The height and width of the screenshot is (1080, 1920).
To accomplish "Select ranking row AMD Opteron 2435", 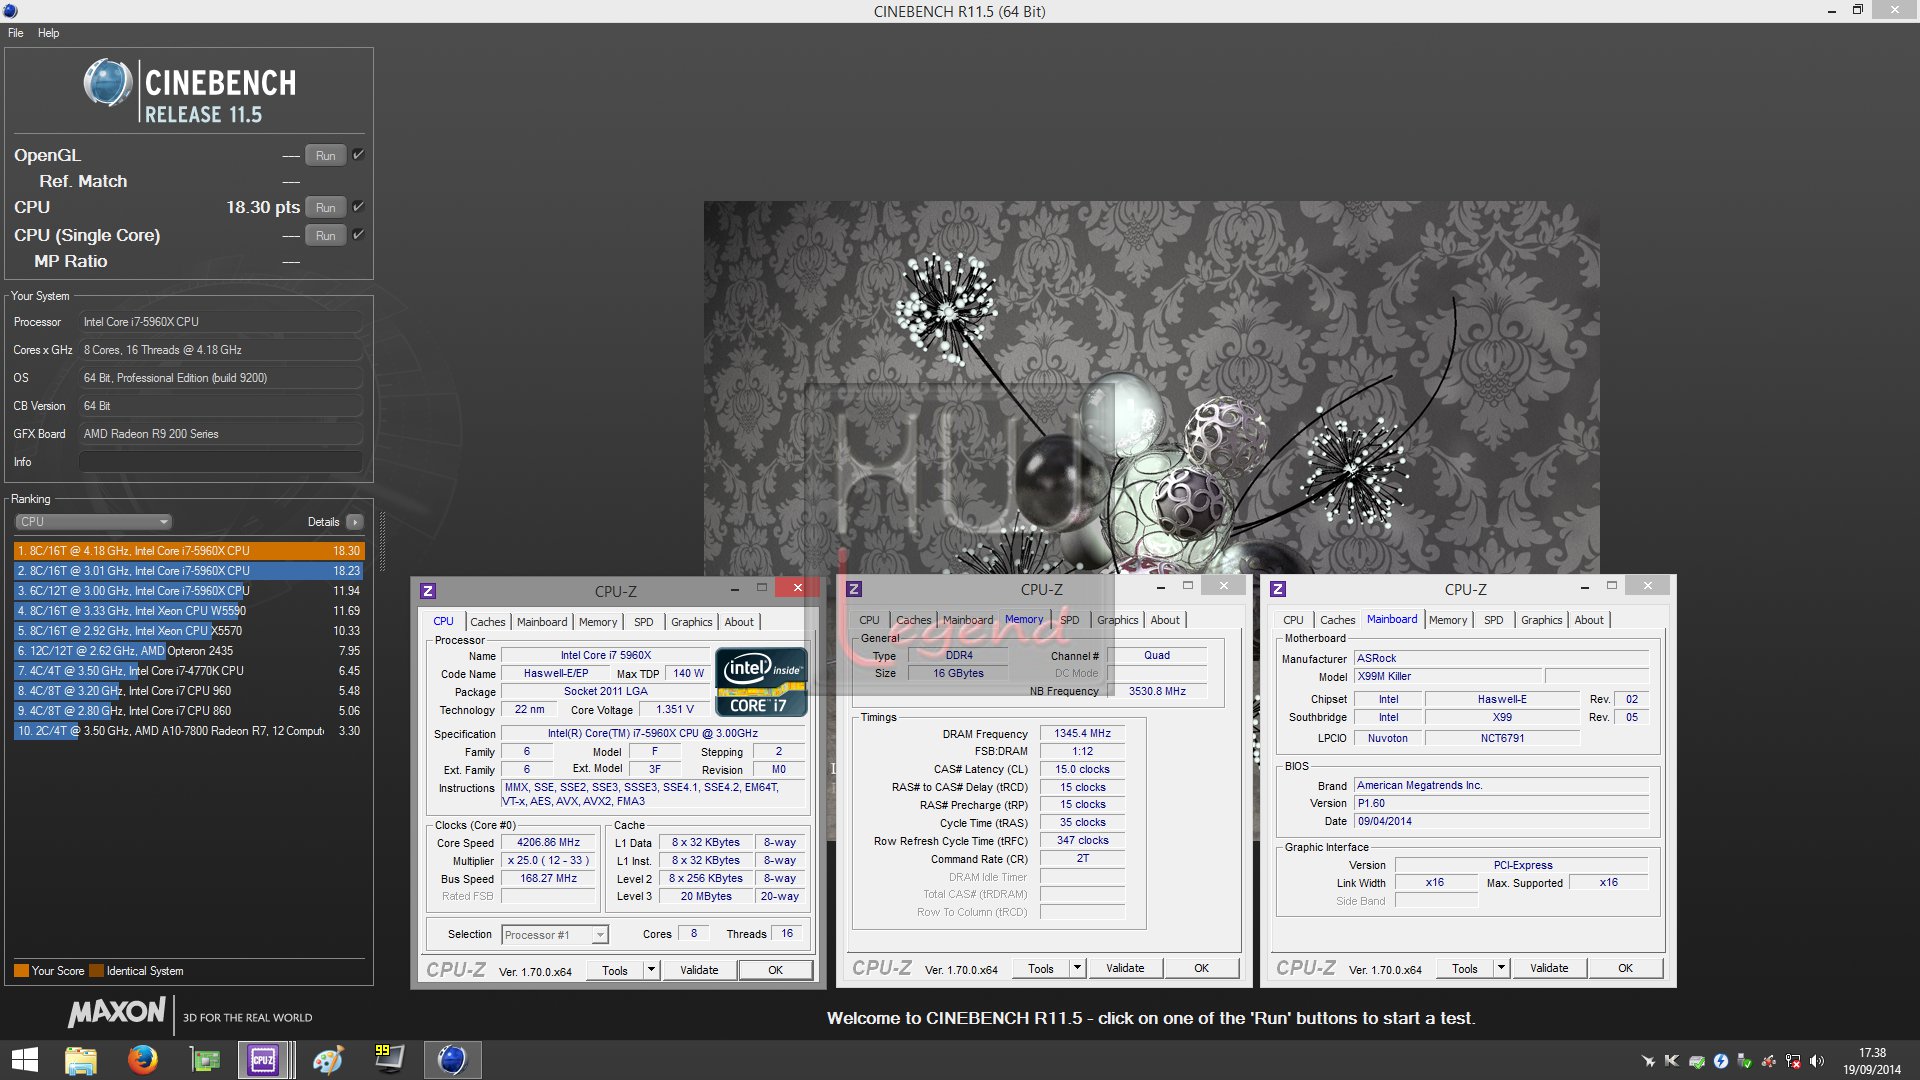I will pyautogui.click(x=189, y=651).
